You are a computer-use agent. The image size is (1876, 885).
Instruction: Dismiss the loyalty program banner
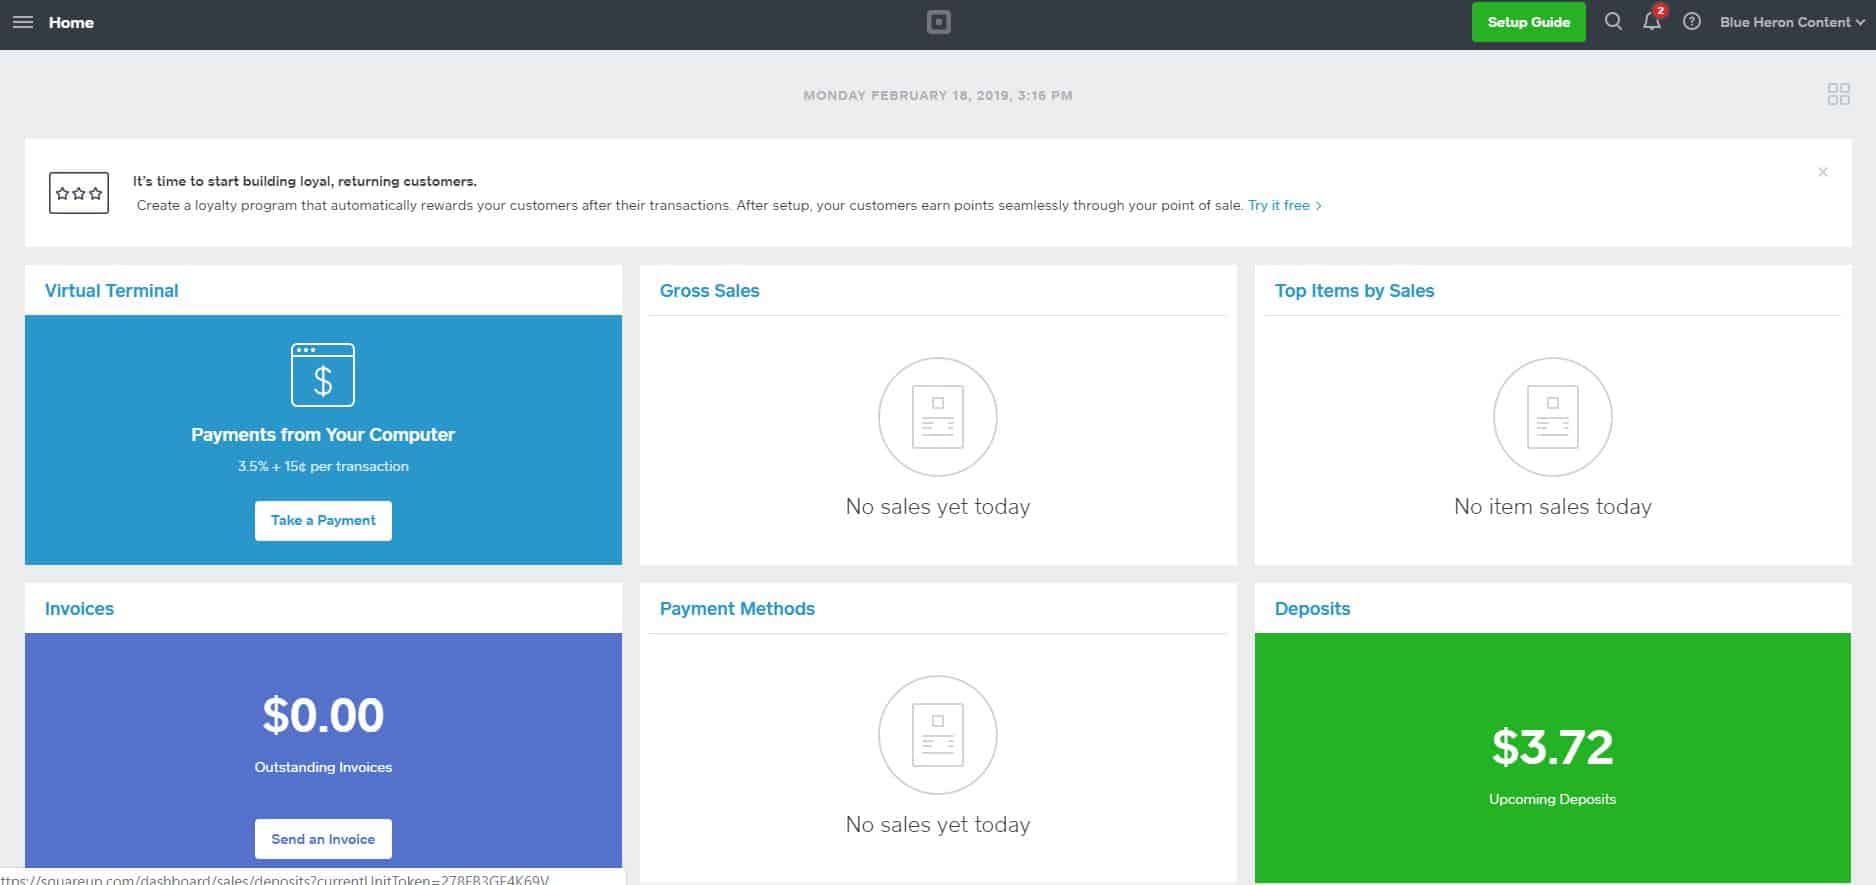pos(1823,172)
